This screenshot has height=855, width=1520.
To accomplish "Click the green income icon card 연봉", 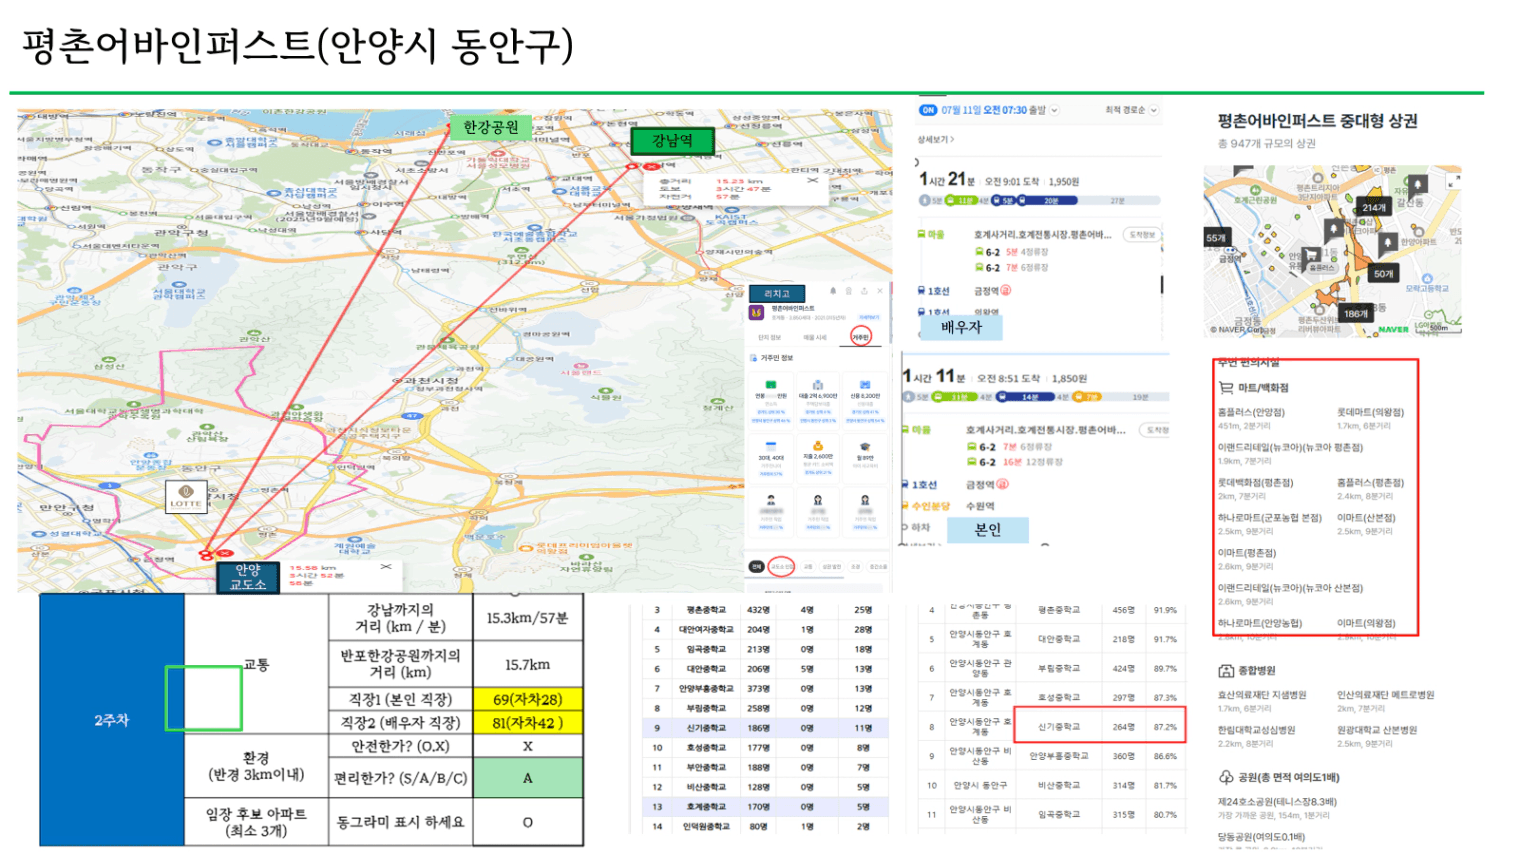I will pos(770,399).
